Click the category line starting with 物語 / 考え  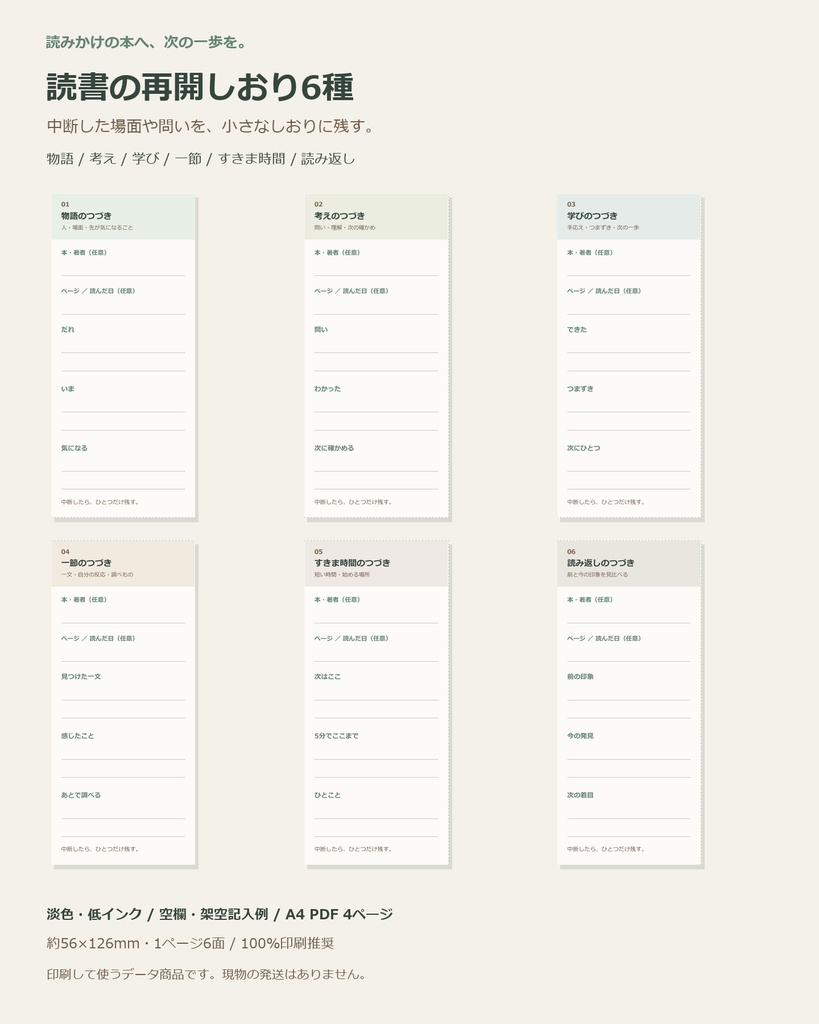coord(201,159)
